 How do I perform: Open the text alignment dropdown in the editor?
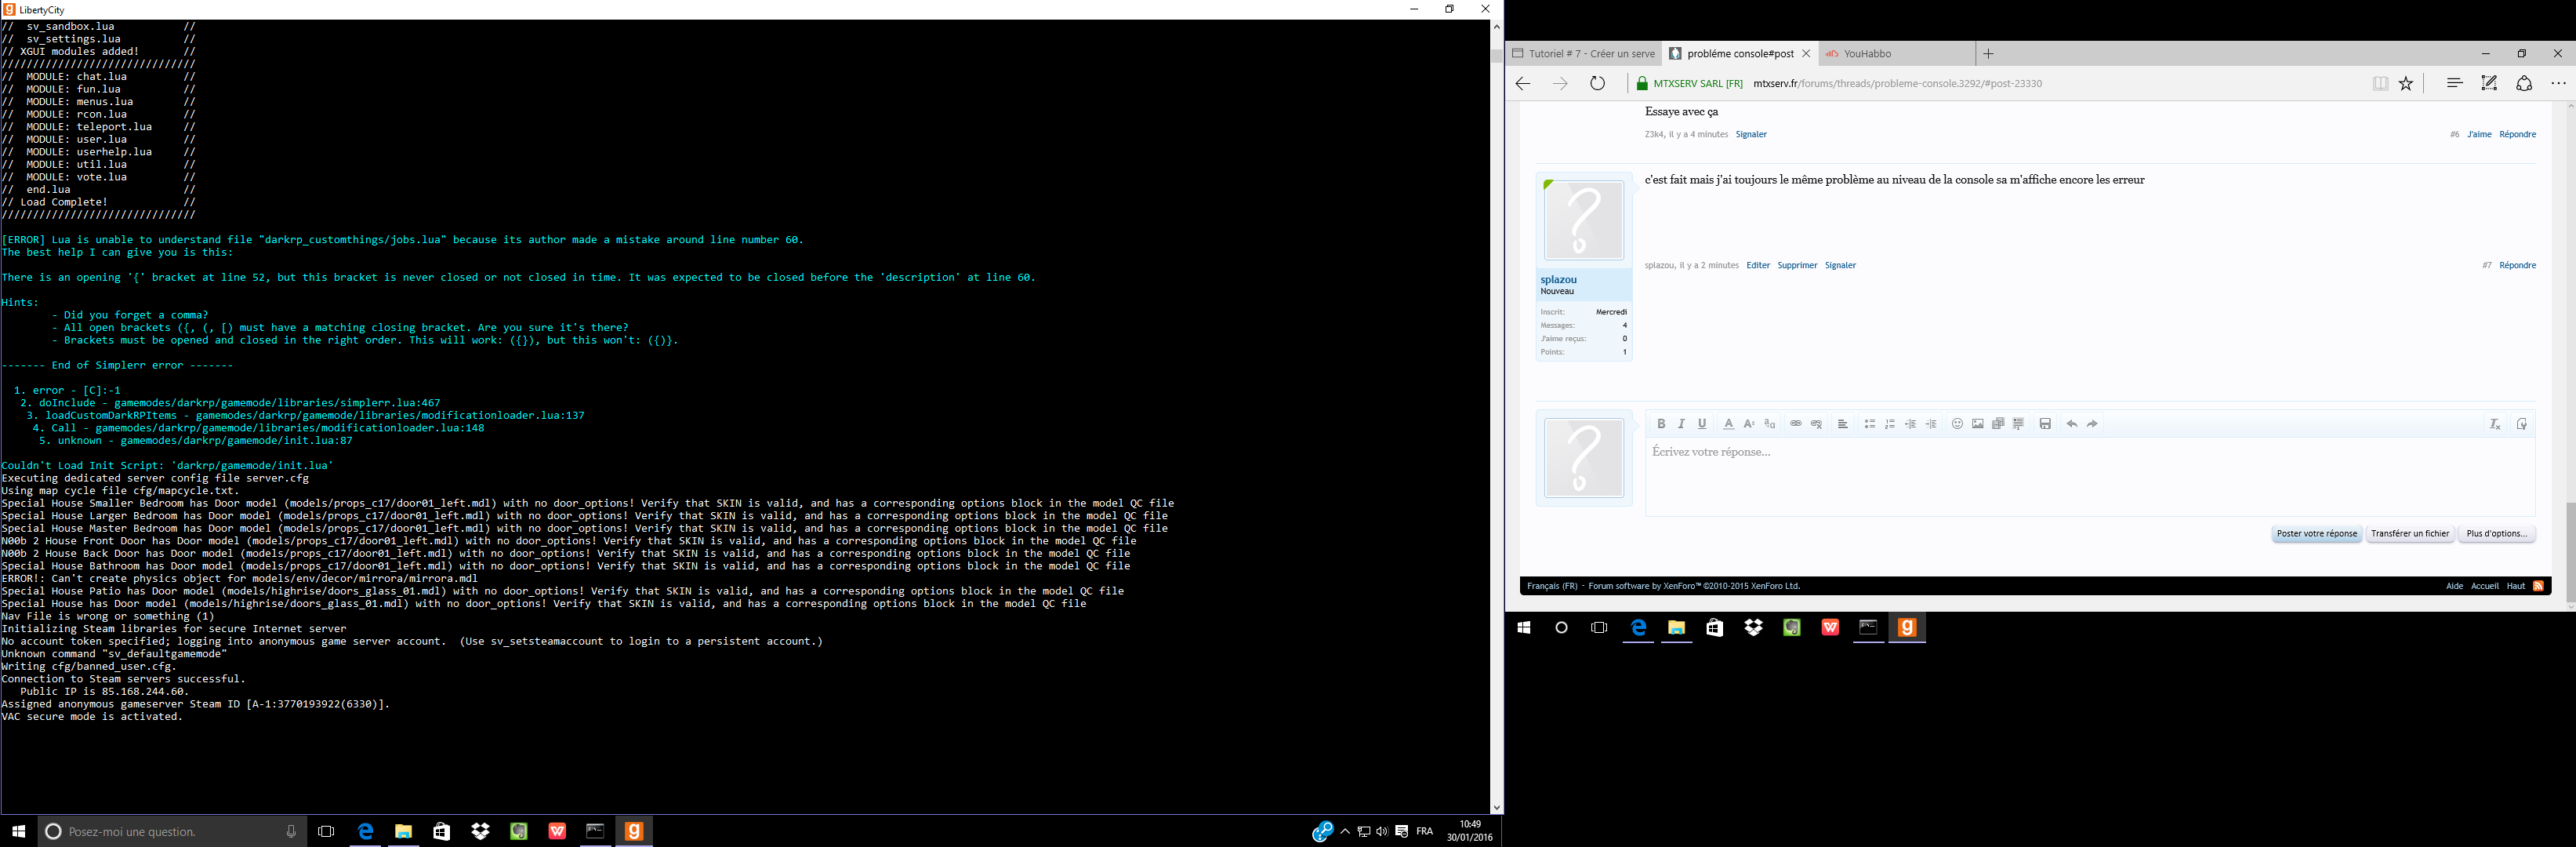[1843, 424]
